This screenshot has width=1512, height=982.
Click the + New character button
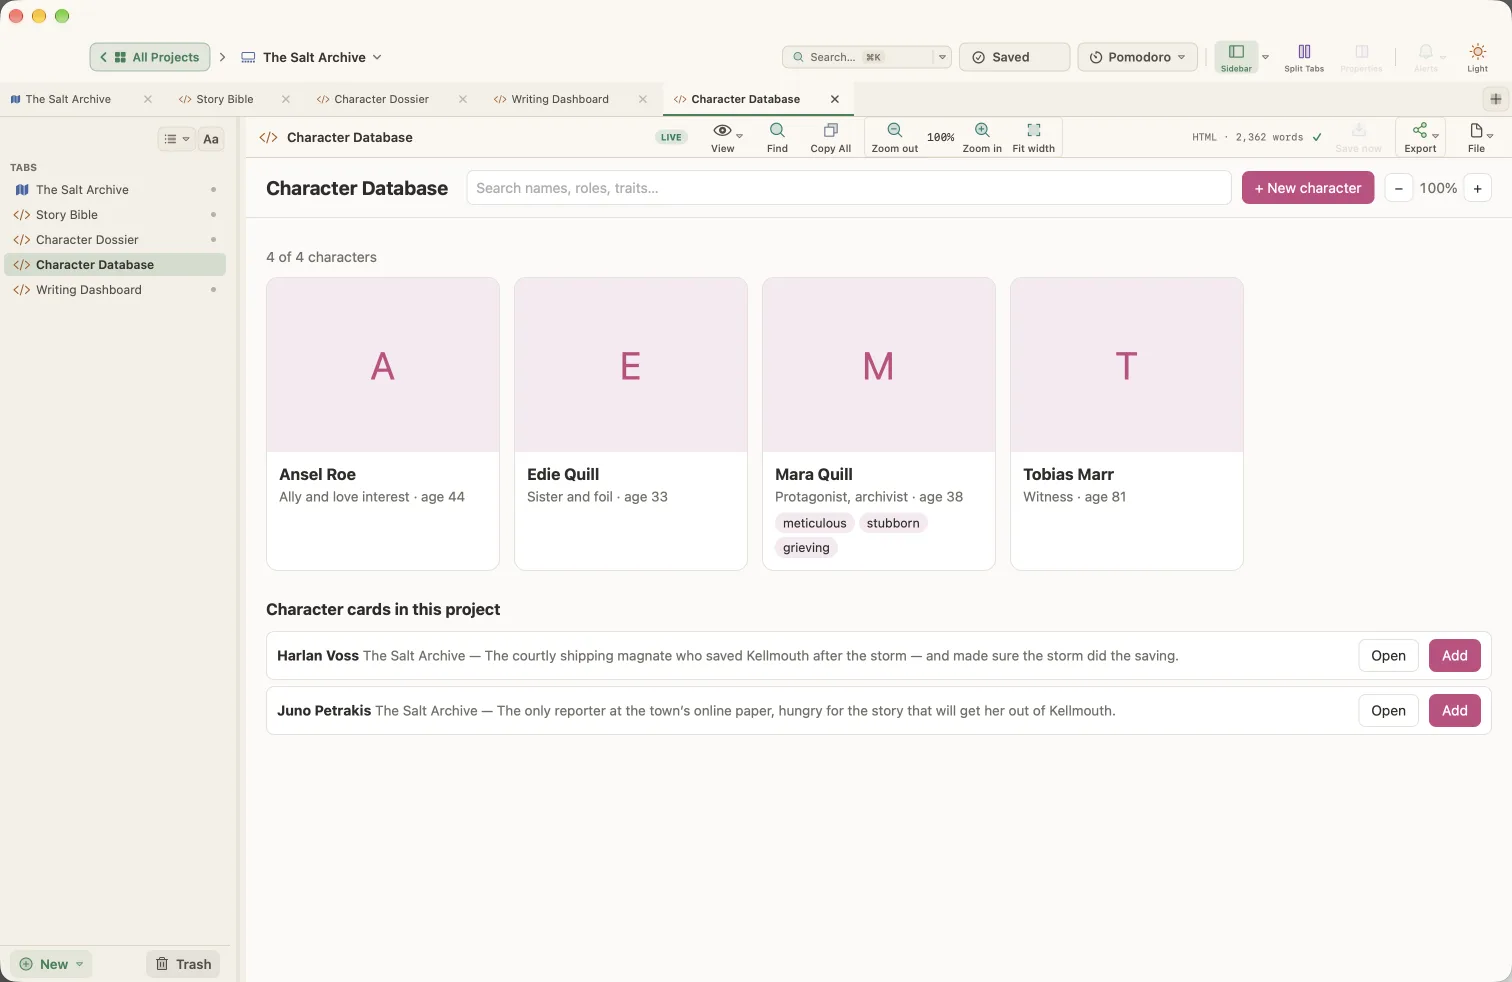(1308, 188)
